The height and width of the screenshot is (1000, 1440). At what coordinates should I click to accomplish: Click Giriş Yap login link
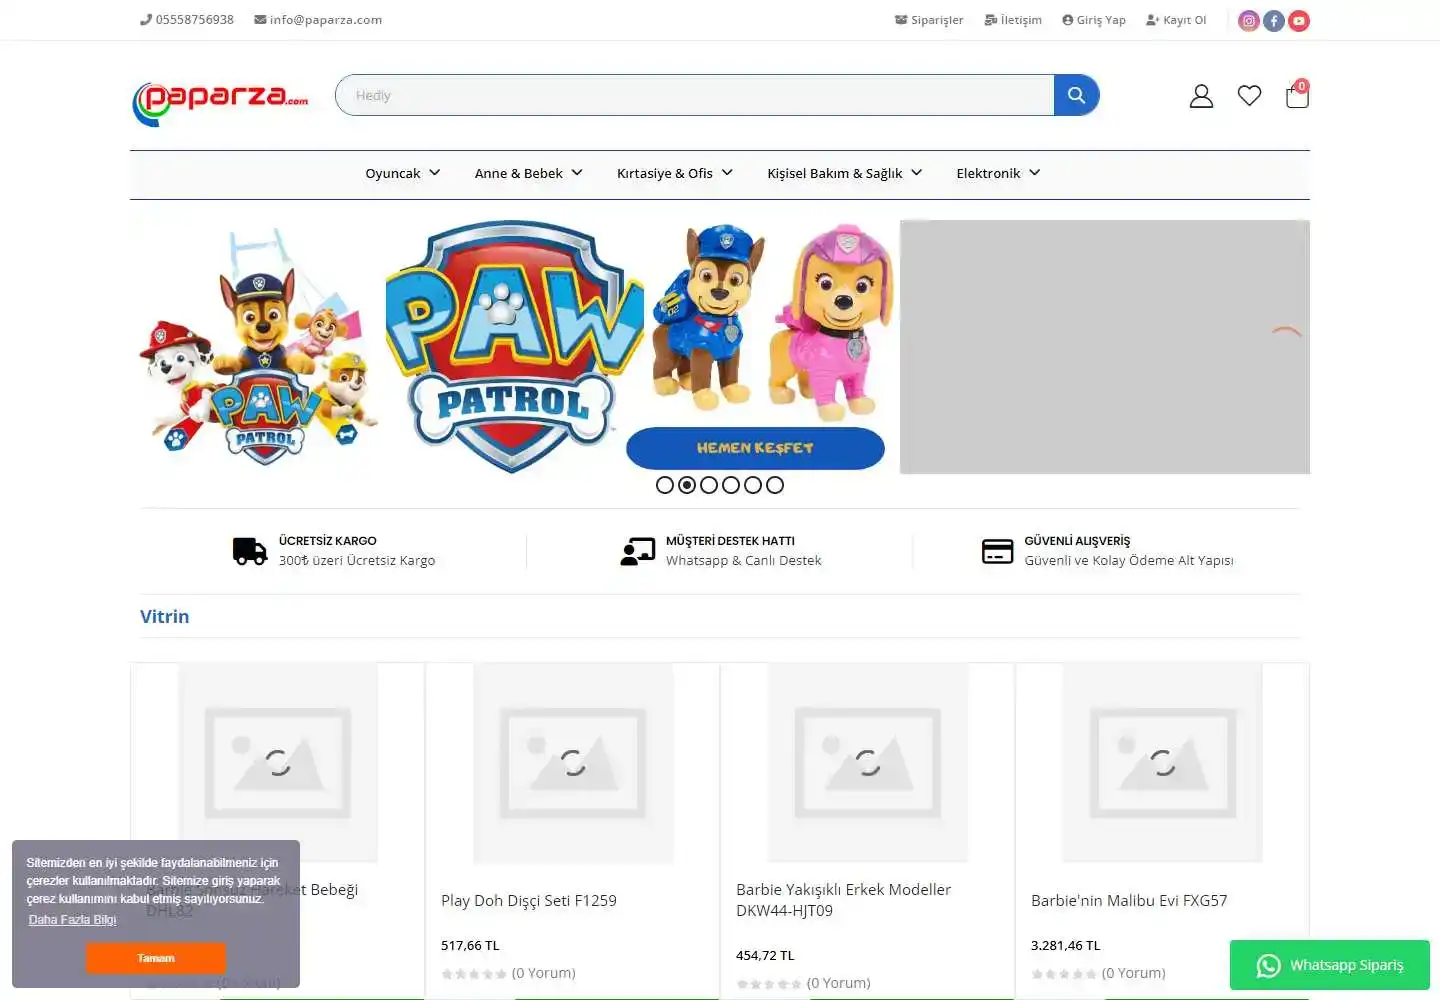pos(1094,20)
